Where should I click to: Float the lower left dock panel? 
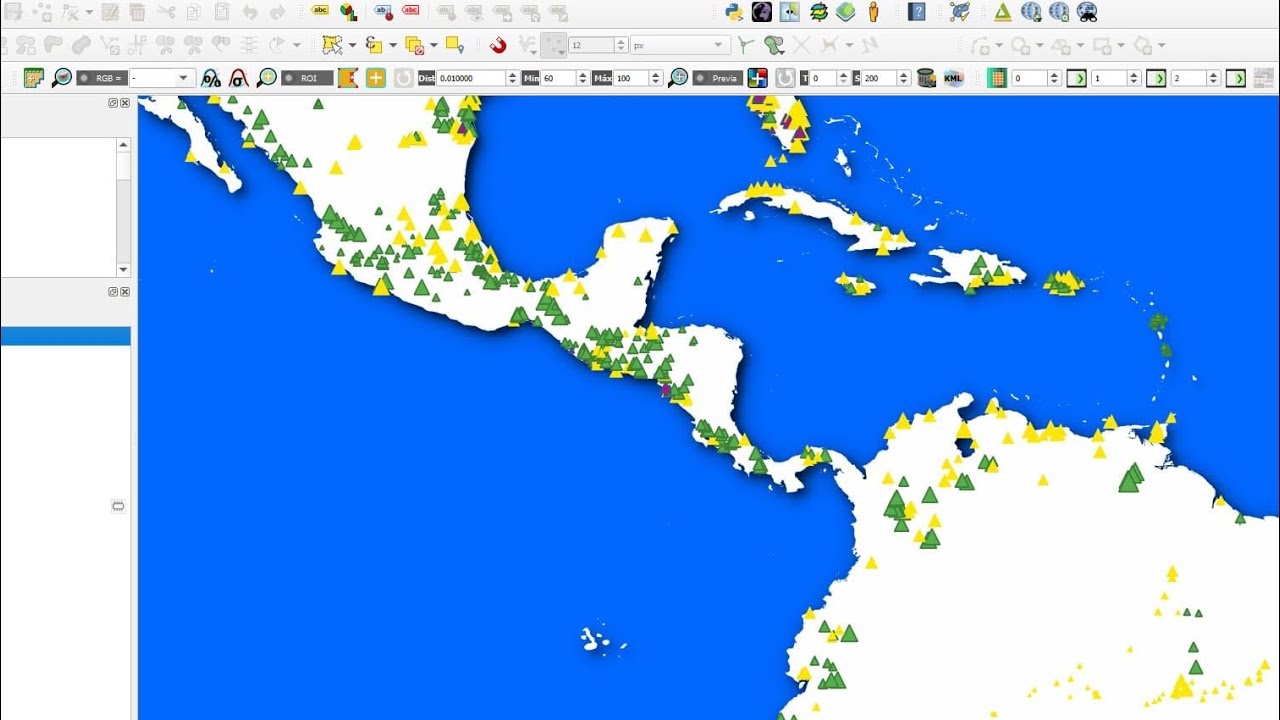(x=114, y=292)
